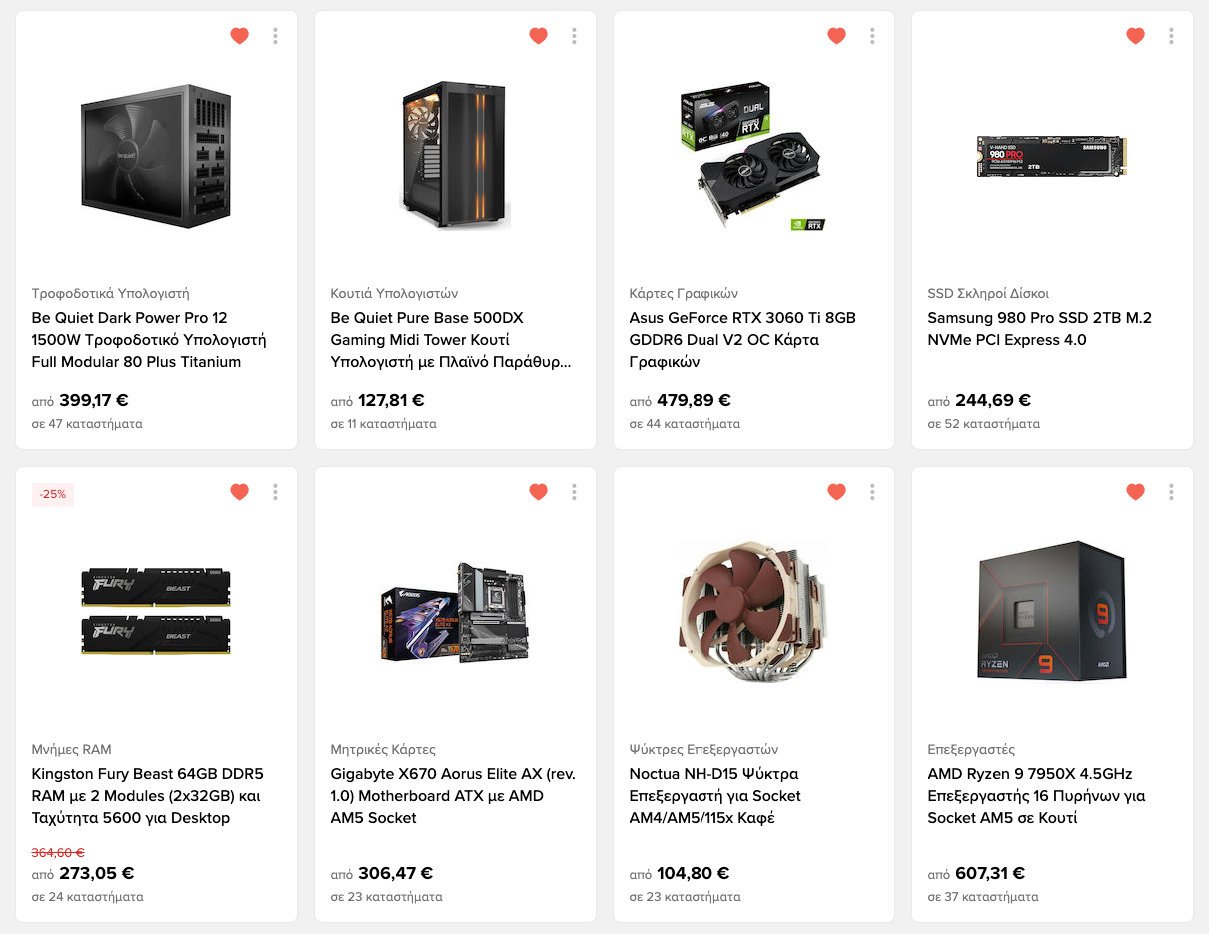This screenshot has height=934, width=1209.
Task: Open more options for Samsung 980 Pro SSD
Action: [x=1171, y=36]
